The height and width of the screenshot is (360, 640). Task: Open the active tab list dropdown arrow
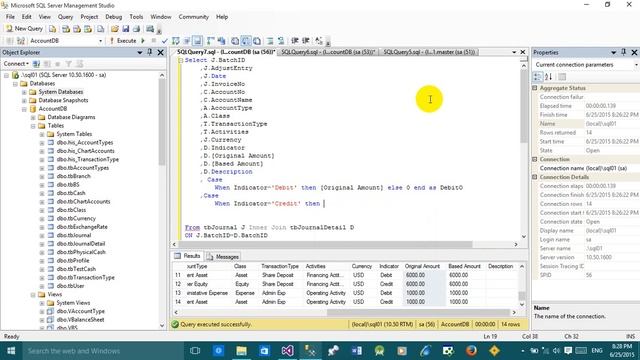click(514, 52)
